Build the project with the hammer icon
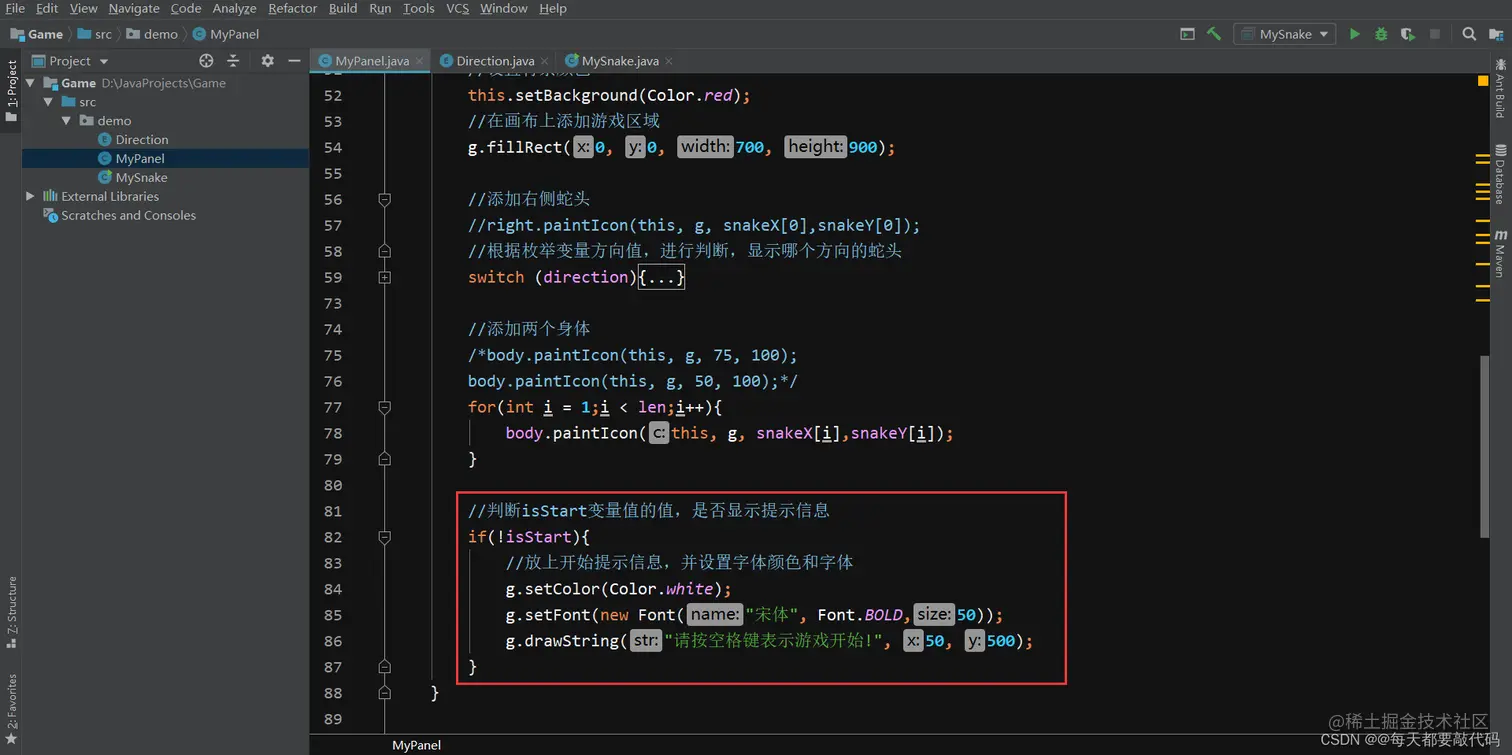Screen dimensions: 1512x755 [1214, 34]
